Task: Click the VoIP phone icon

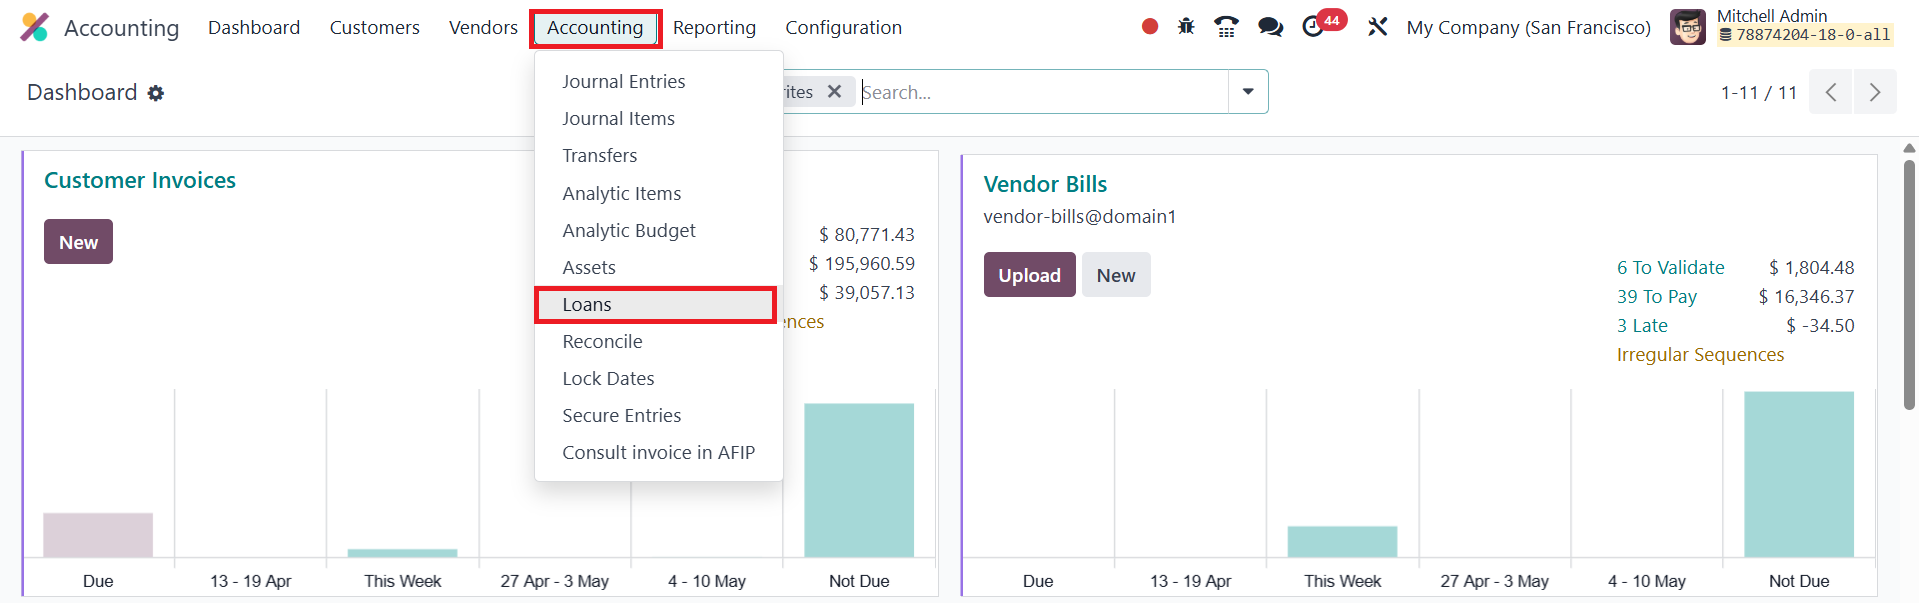Action: point(1226,27)
